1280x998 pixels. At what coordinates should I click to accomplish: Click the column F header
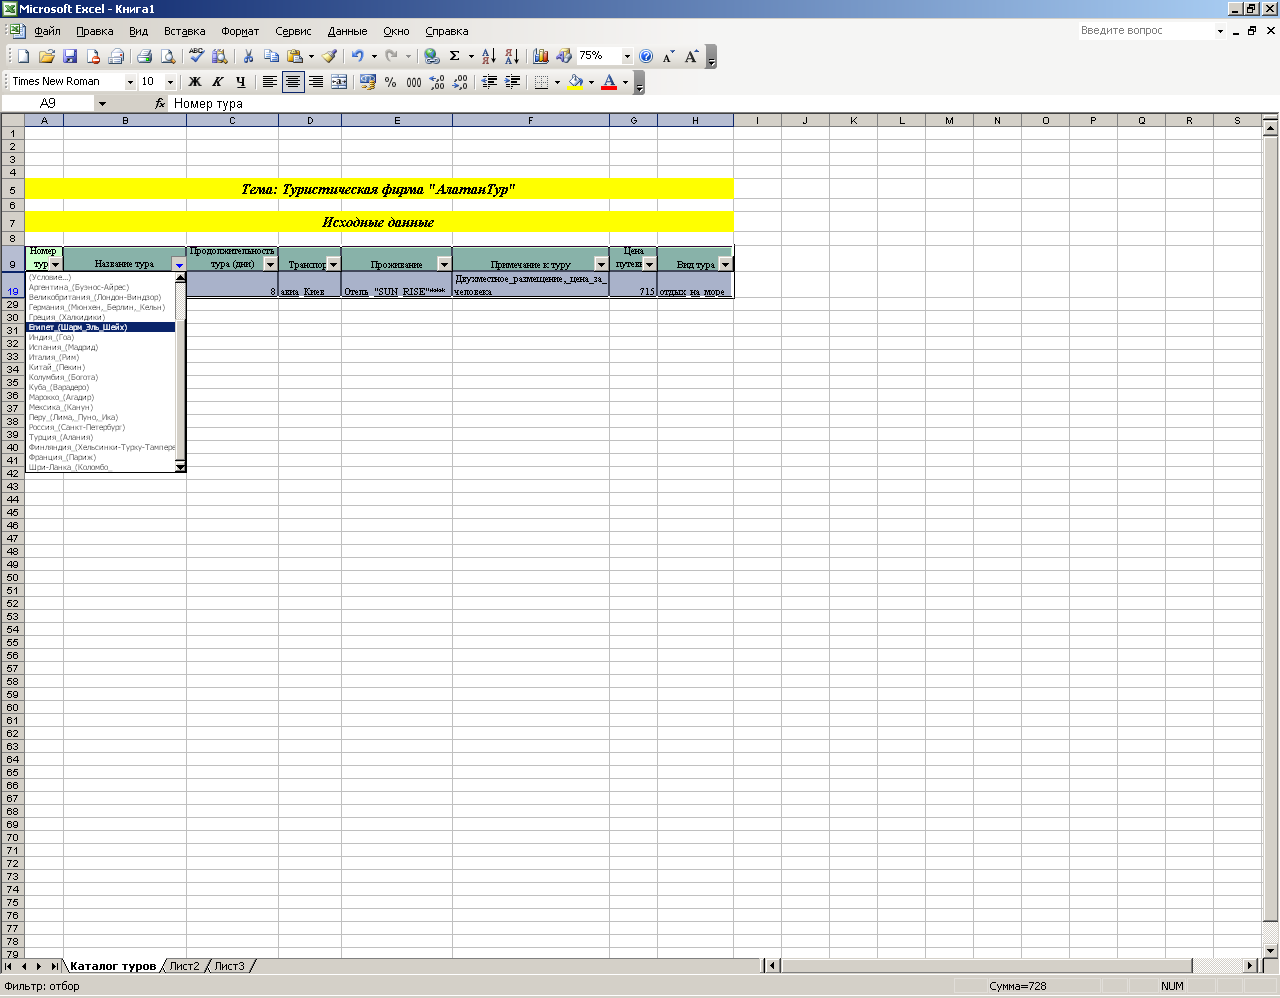[531, 120]
